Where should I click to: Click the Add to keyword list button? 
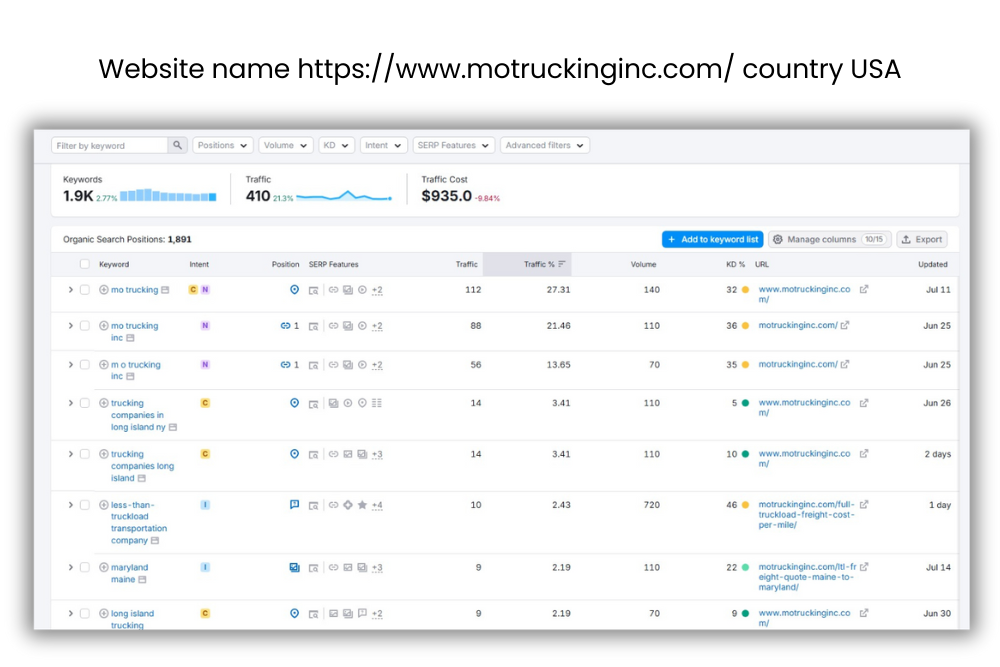pos(712,240)
